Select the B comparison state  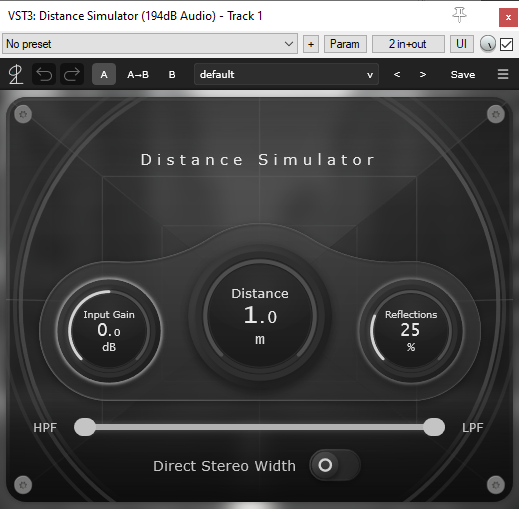click(172, 74)
